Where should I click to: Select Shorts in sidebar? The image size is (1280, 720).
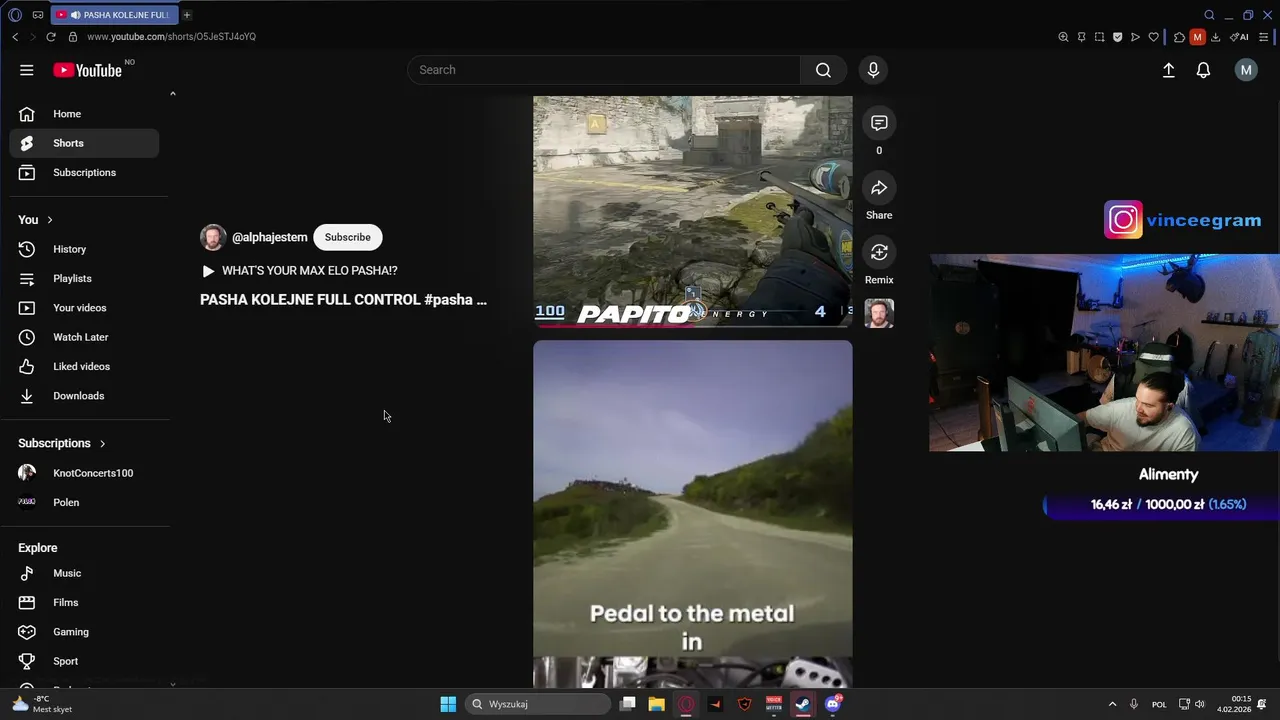click(84, 143)
